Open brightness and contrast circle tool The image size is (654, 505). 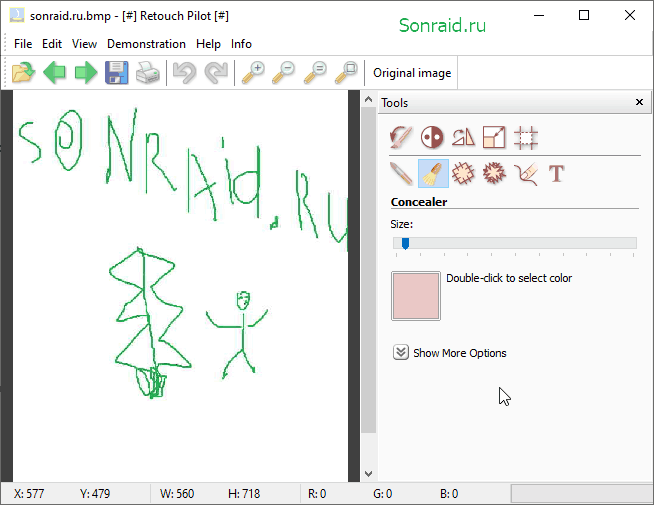coord(432,137)
